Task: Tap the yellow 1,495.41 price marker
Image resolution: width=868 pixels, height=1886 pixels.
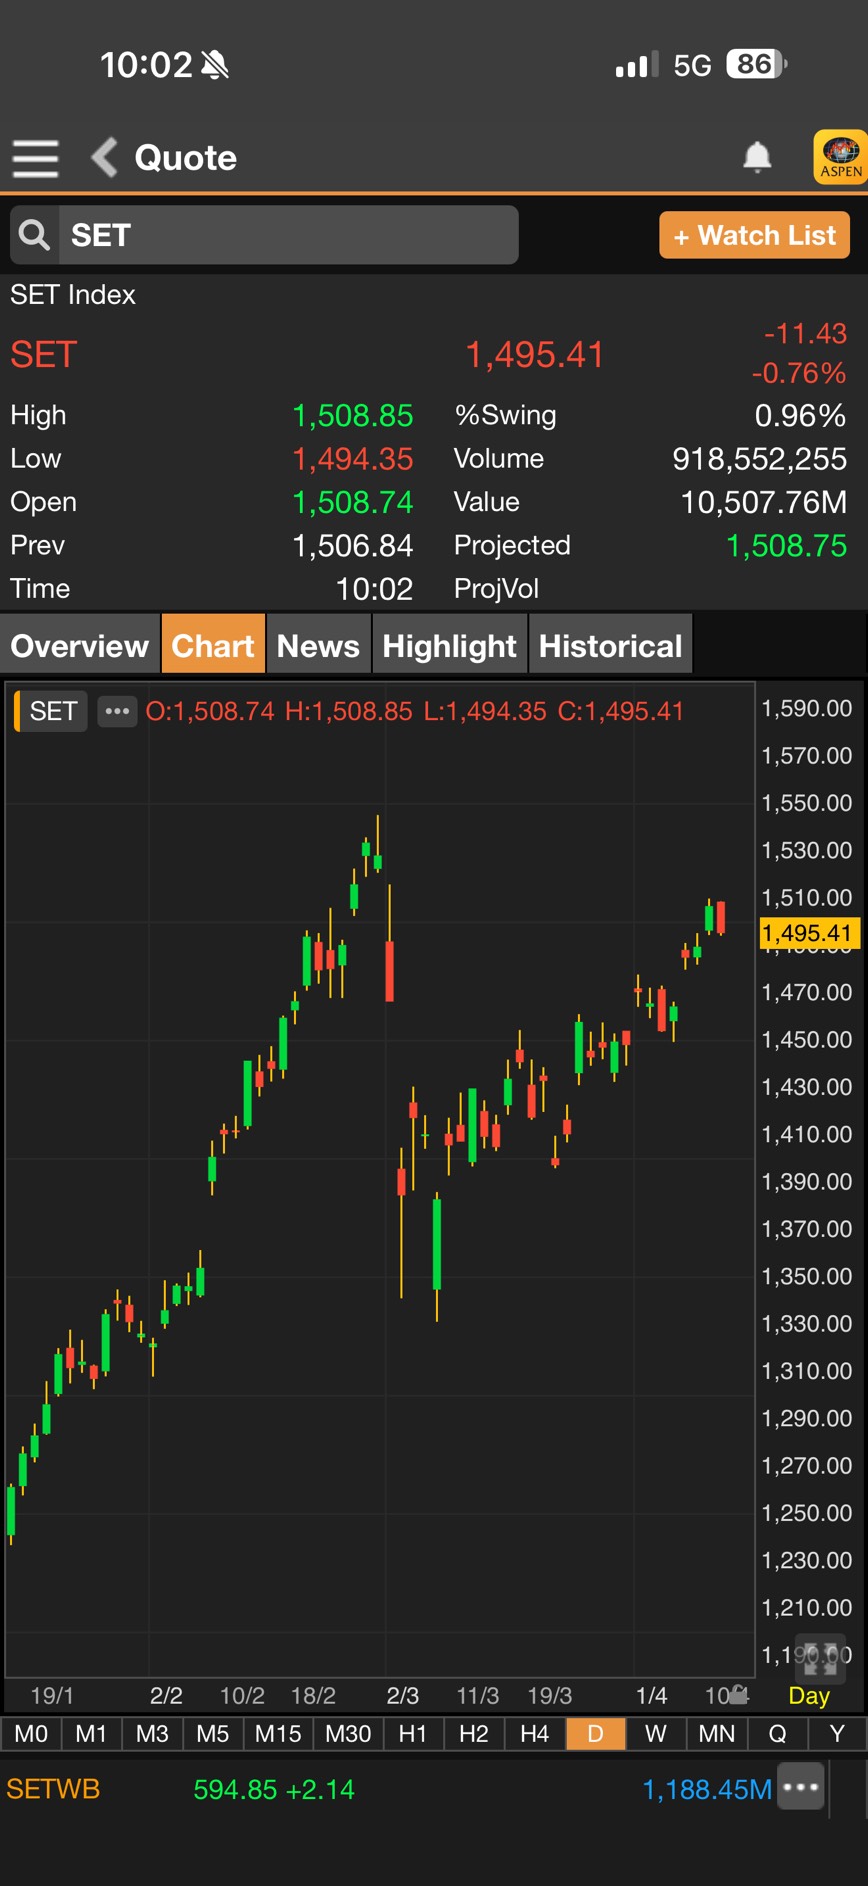Action: (808, 933)
